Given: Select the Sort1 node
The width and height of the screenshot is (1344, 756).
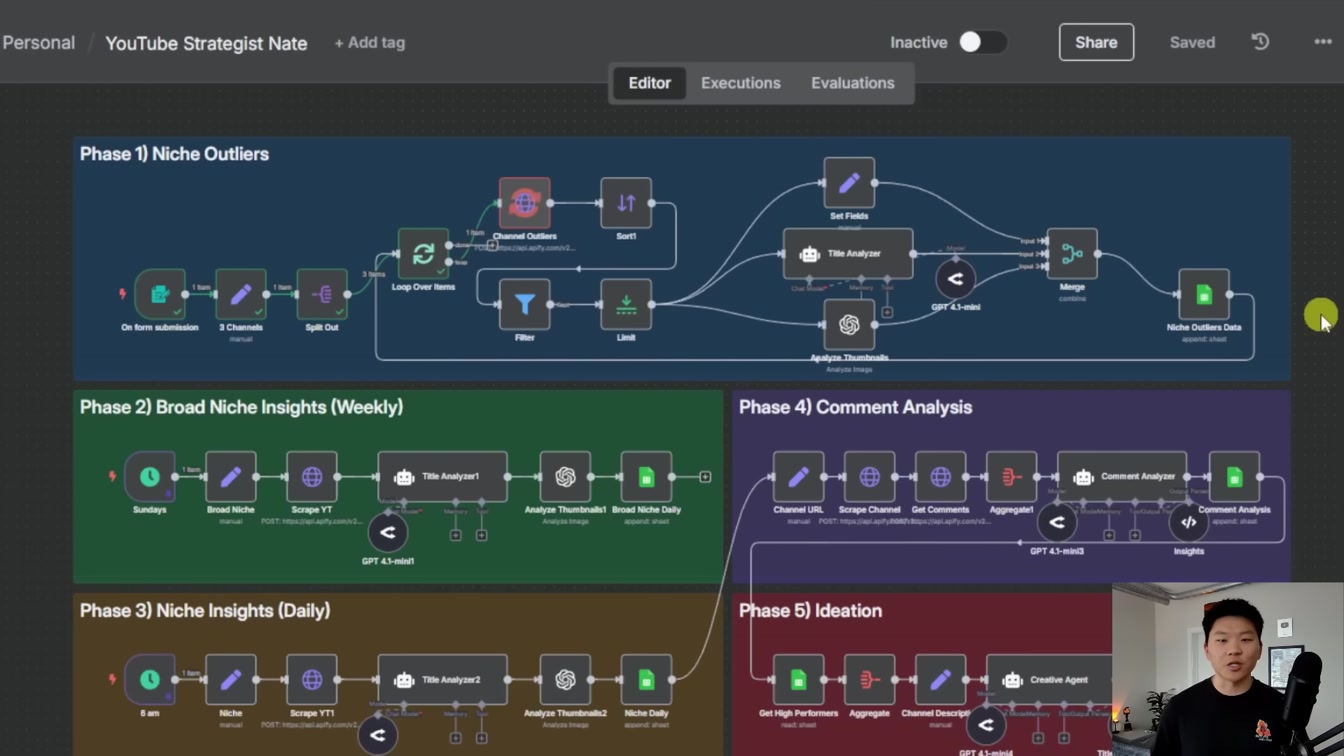Looking at the screenshot, I should [626, 203].
